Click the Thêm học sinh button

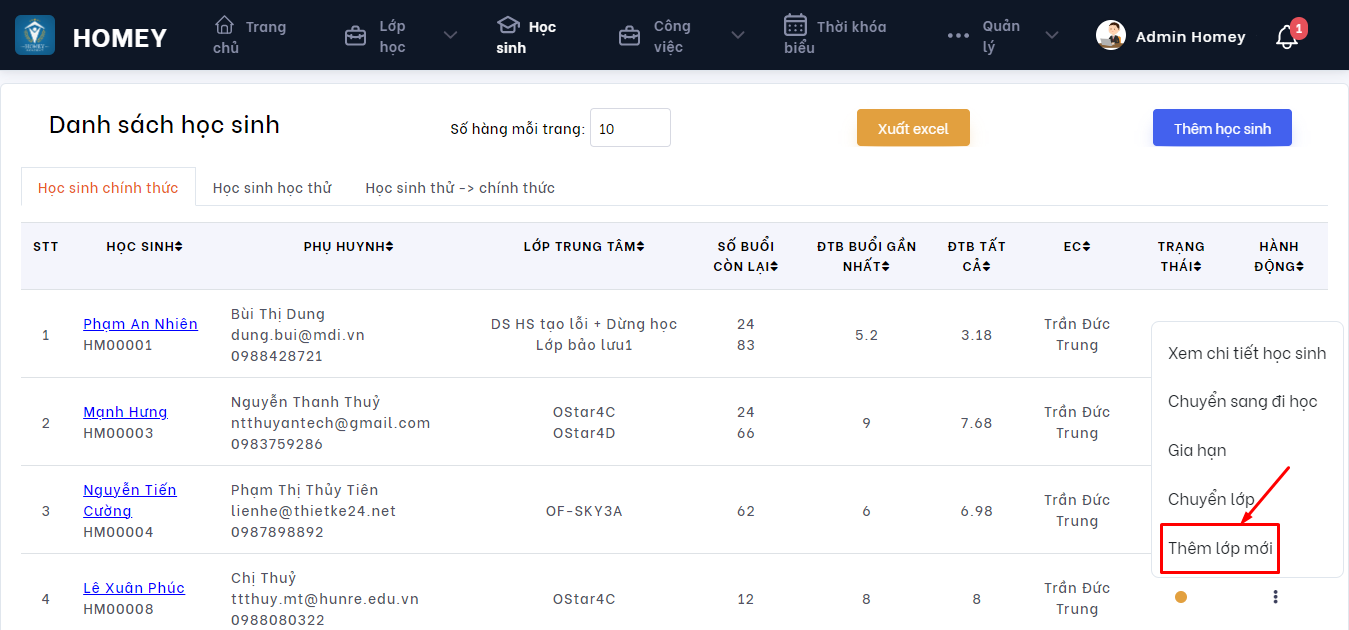(x=1222, y=128)
